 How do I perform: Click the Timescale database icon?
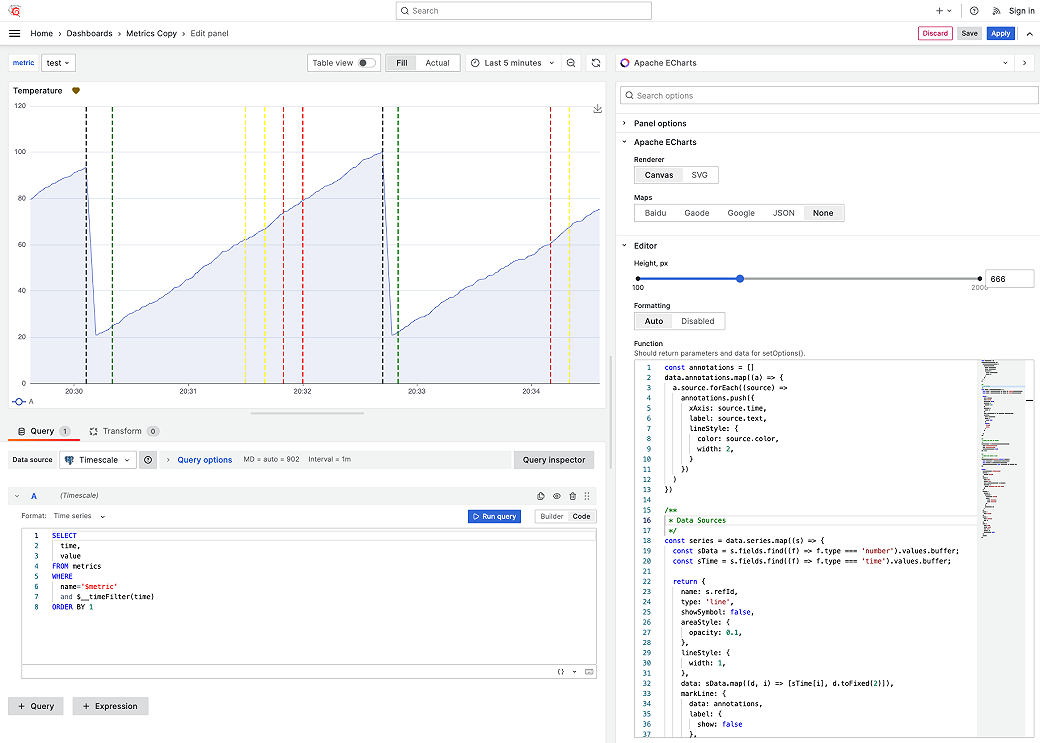pyautogui.click(x=69, y=460)
